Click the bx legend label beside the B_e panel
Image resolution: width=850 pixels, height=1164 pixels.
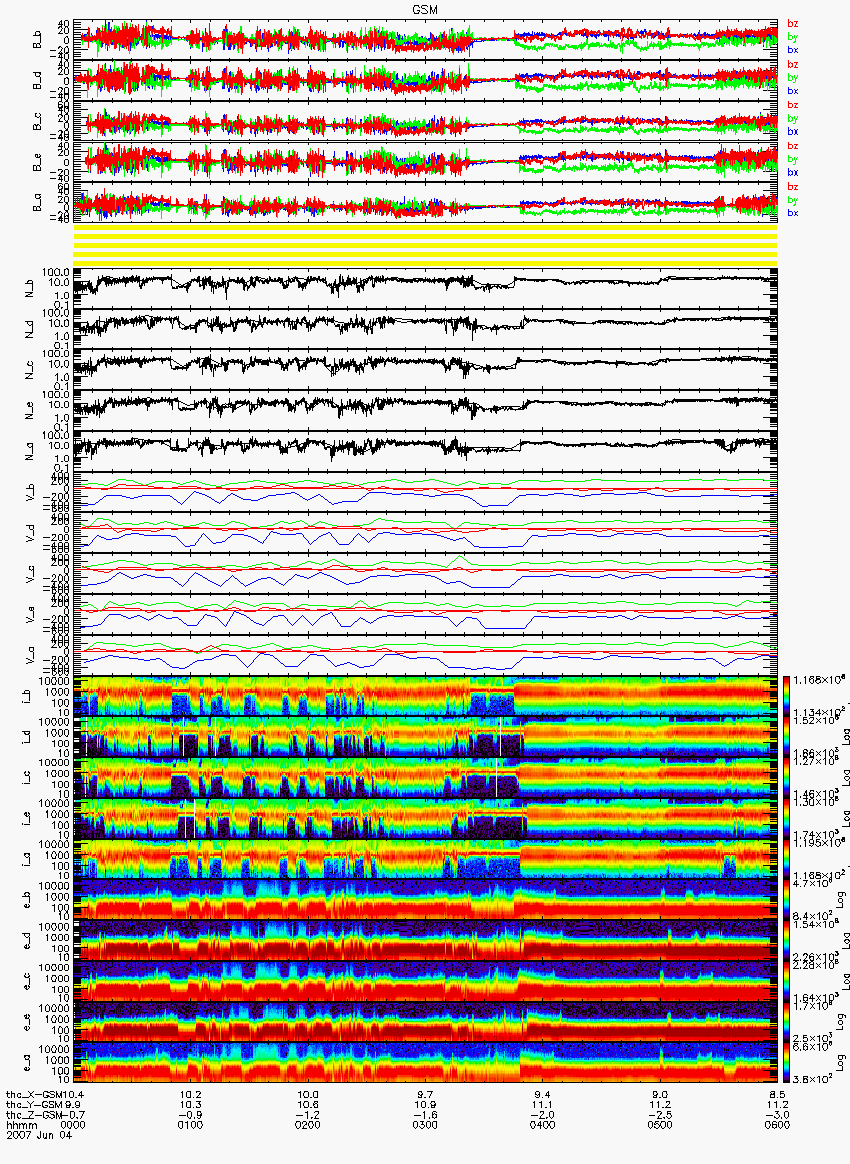(792, 172)
